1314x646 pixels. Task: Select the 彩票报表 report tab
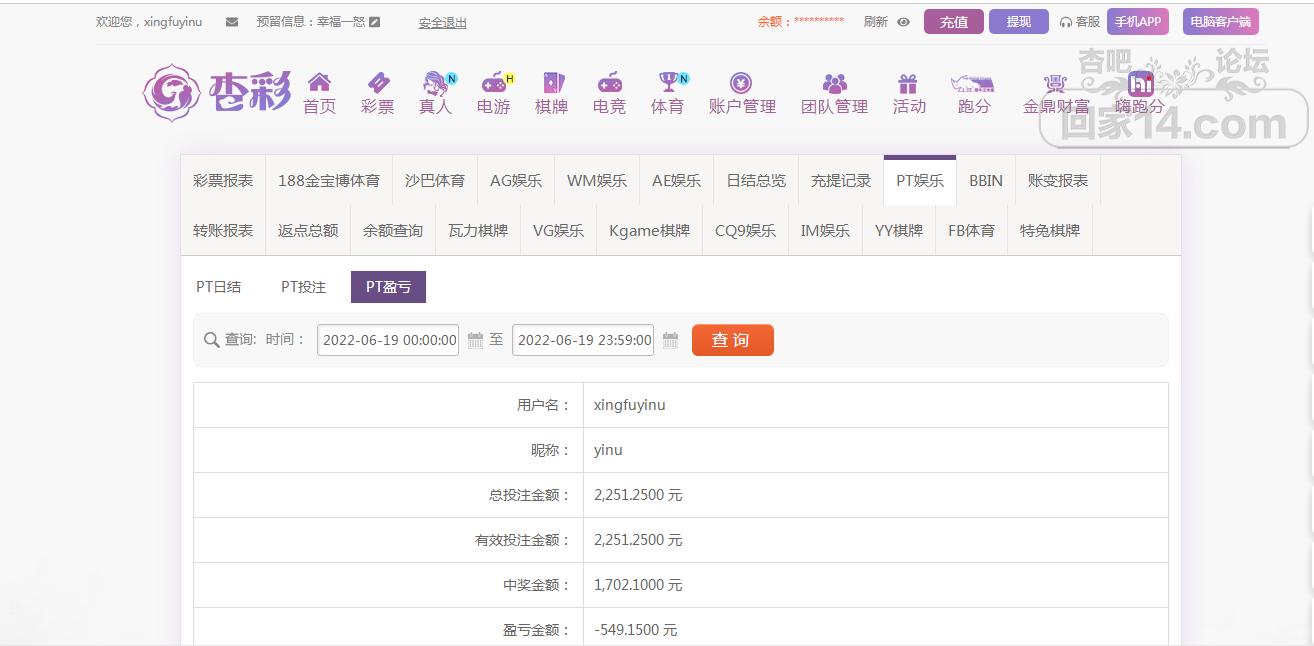[223, 181]
